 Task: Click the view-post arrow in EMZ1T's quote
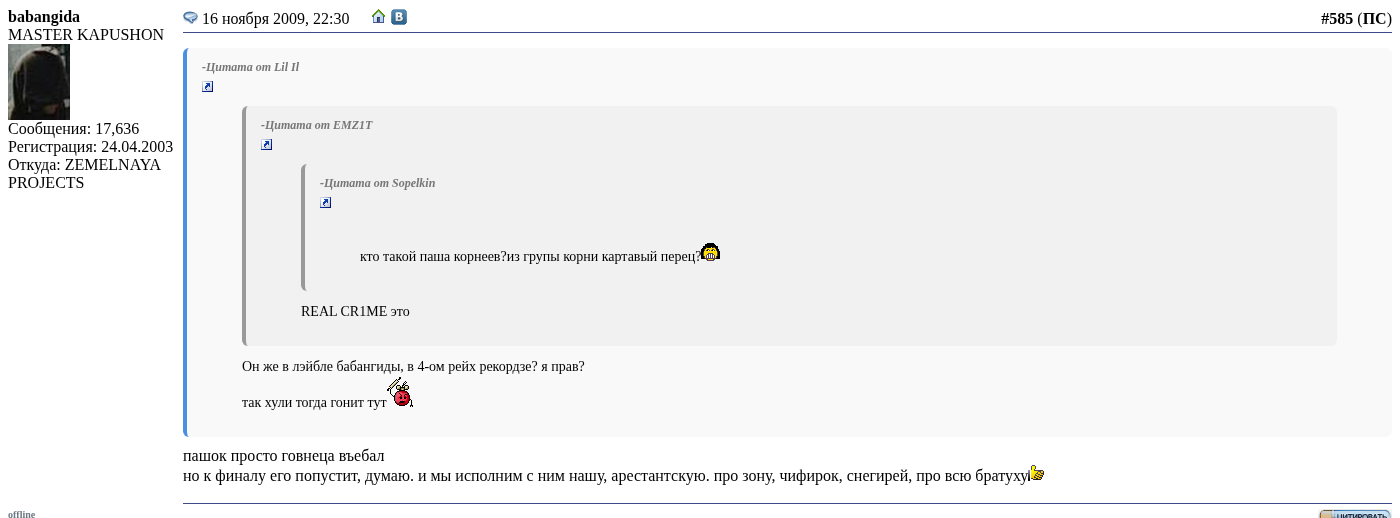(x=267, y=145)
